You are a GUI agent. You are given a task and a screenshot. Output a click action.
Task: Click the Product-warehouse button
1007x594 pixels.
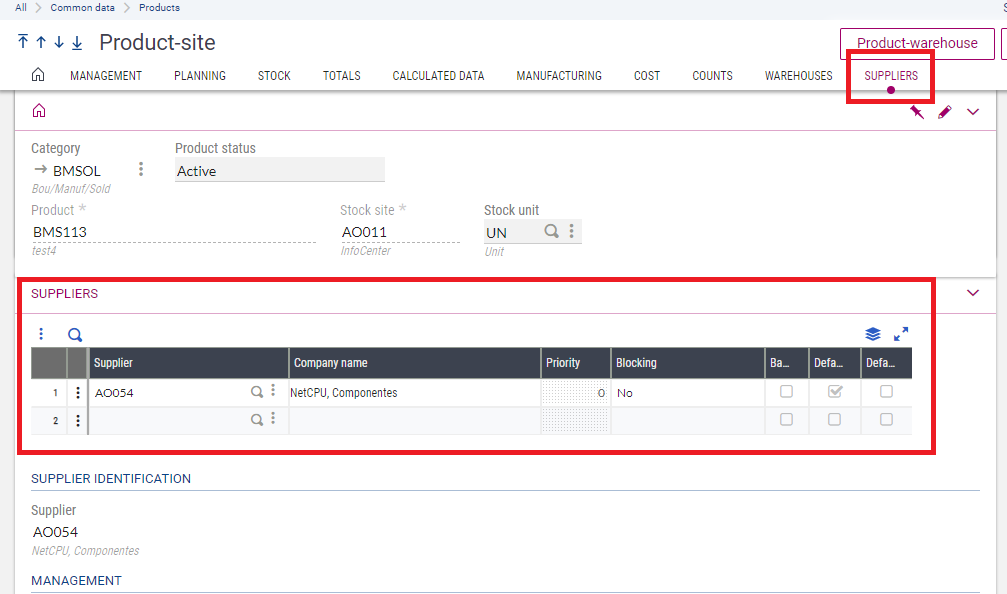click(917, 44)
